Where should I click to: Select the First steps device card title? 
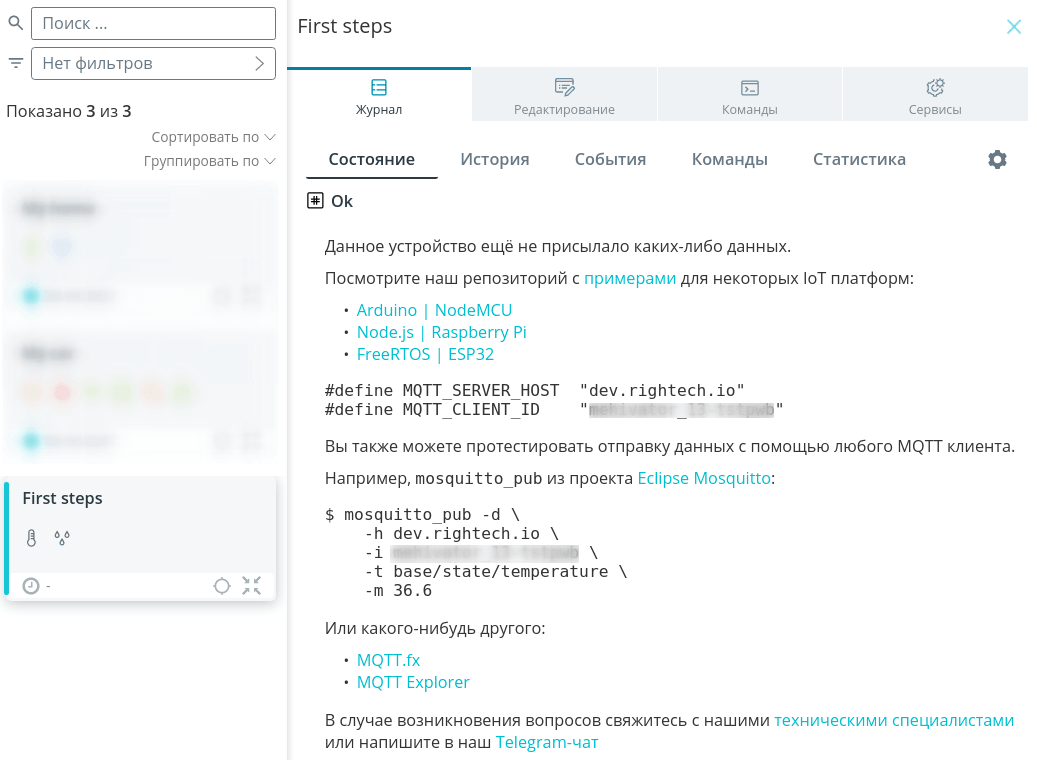point(62,498)
